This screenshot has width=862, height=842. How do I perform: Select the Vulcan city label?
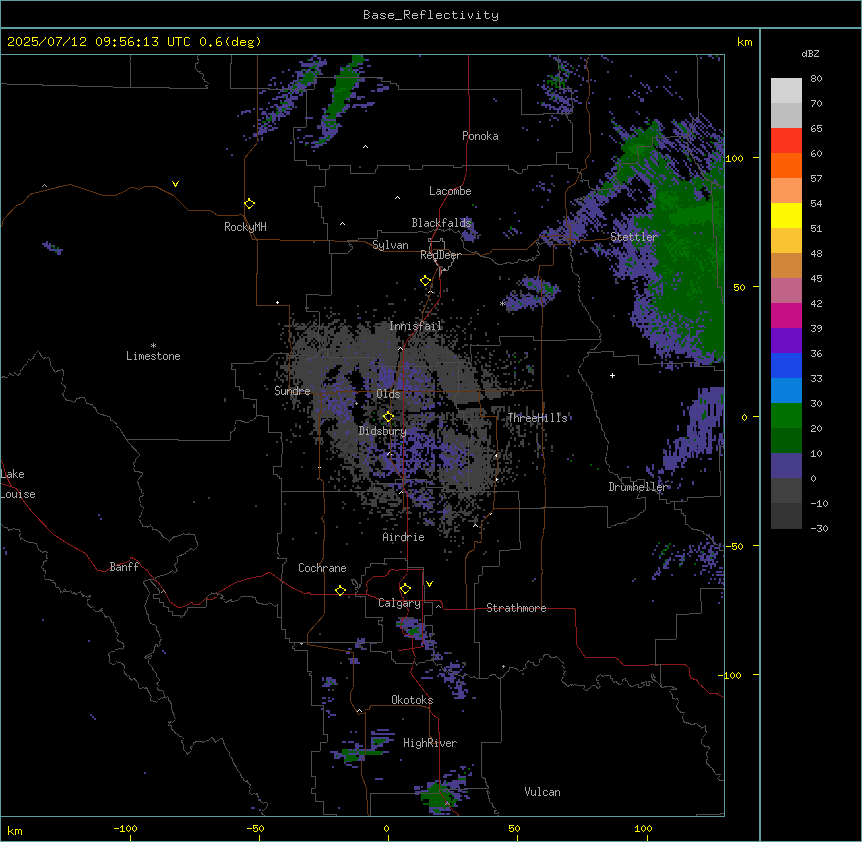click(x=542, y=792)
